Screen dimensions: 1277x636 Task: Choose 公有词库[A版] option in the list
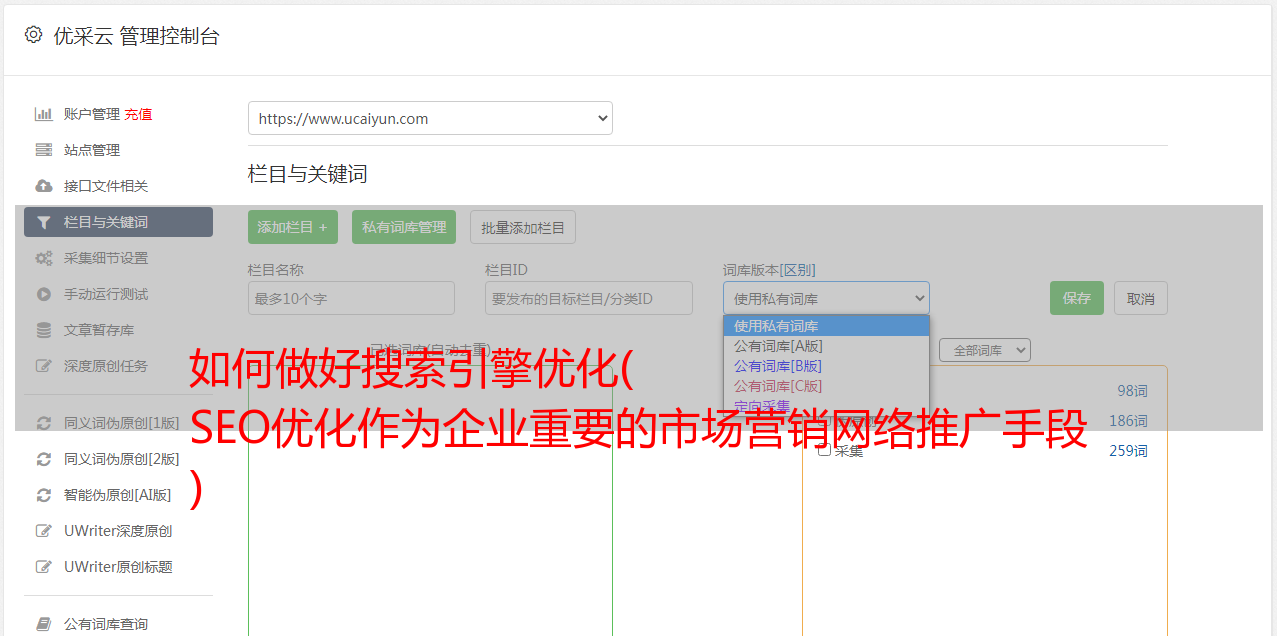coord(826,346)
